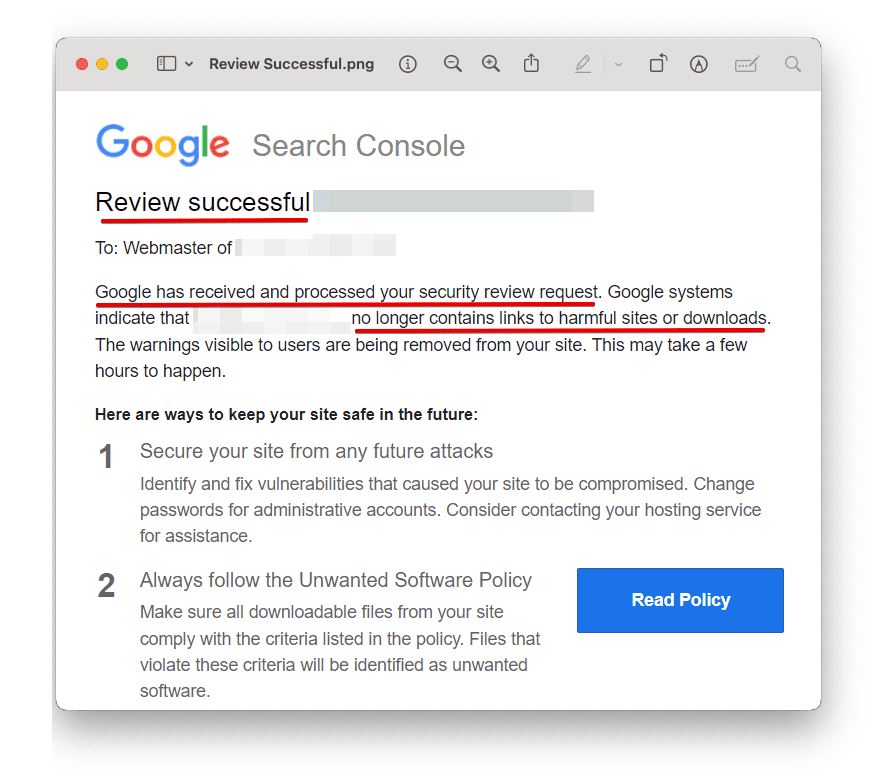Toggle the sidebar view button
The image size is (877, 784).
(166, 64)
